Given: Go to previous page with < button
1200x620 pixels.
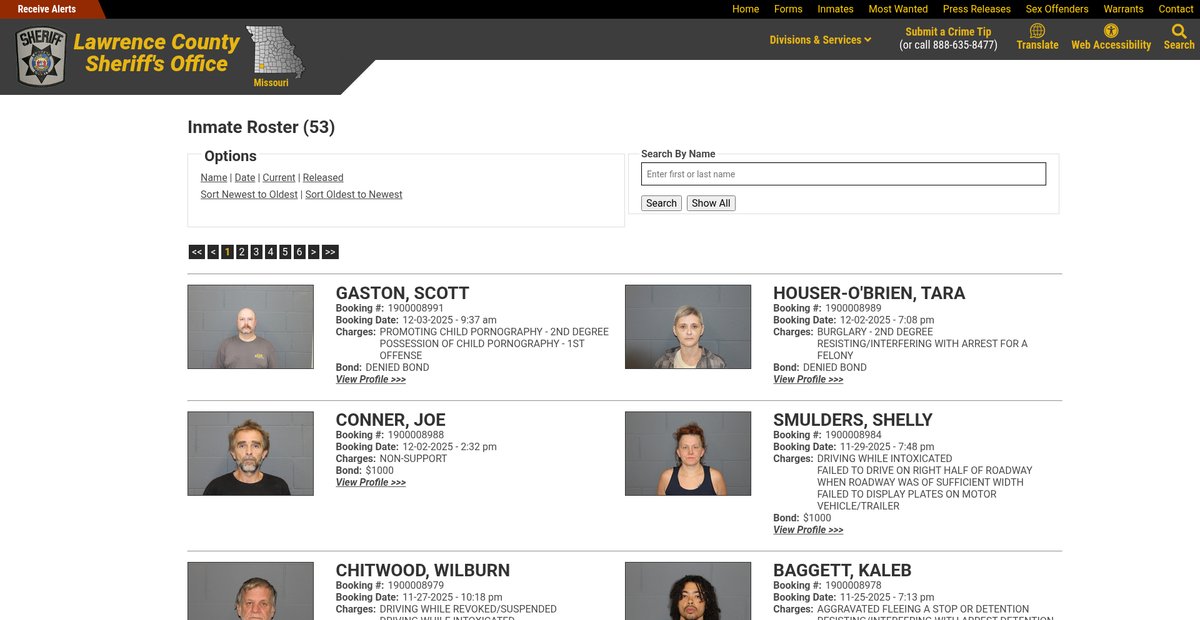Looking at the screenshot, I should [x=213, y=252].
